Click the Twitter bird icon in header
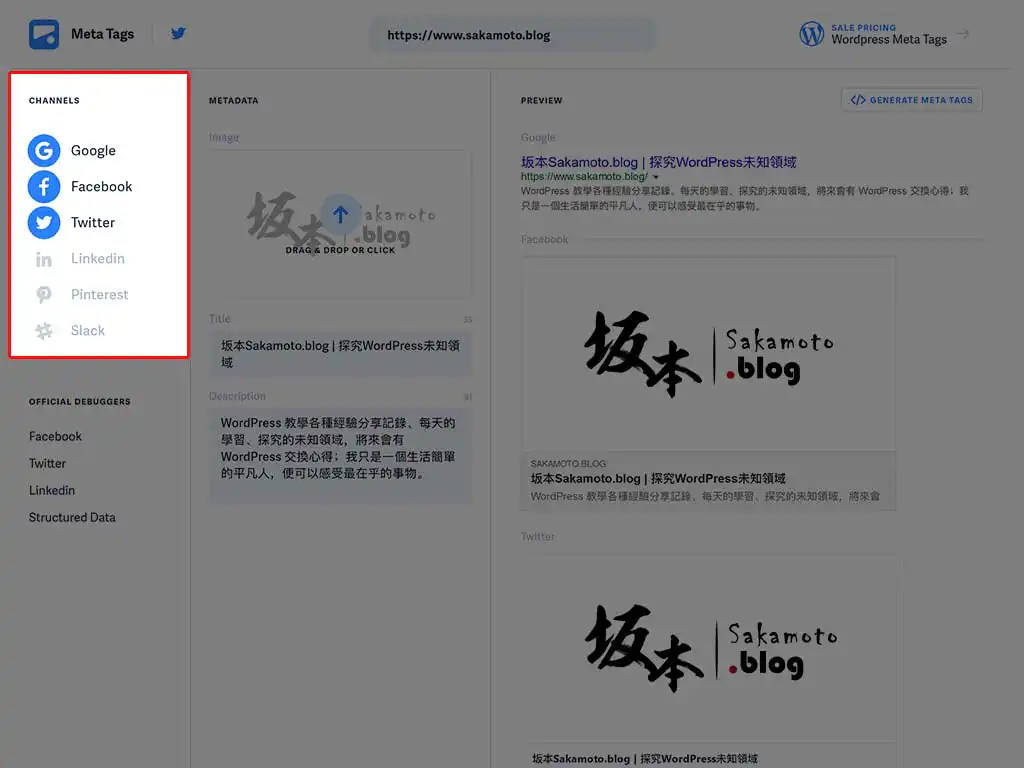 pyautogui.click(x=178, y=34)
